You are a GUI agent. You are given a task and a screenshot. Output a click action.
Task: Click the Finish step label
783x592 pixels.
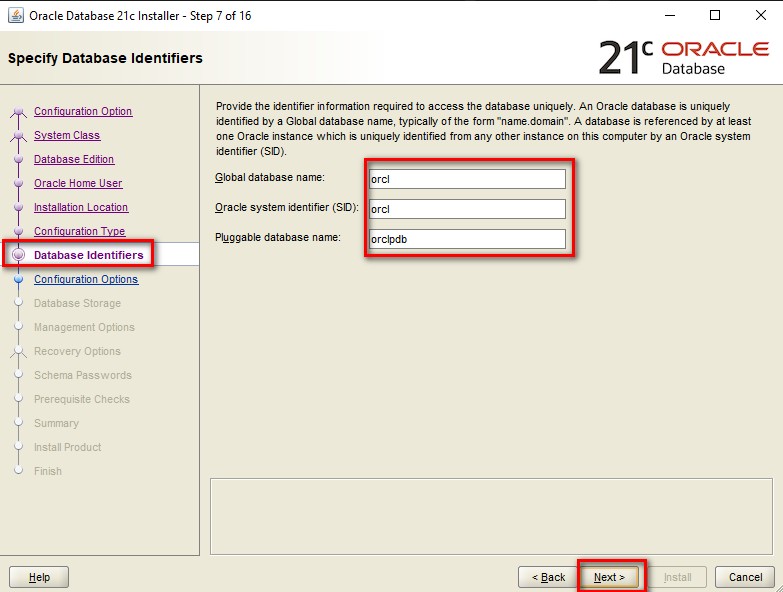click(x=48, y=471)
